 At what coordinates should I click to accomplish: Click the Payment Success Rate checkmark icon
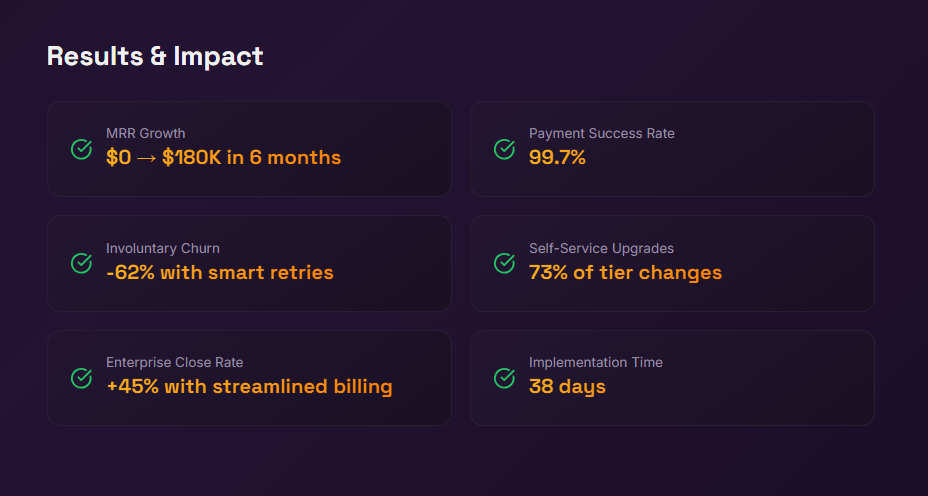pos(505,149)
